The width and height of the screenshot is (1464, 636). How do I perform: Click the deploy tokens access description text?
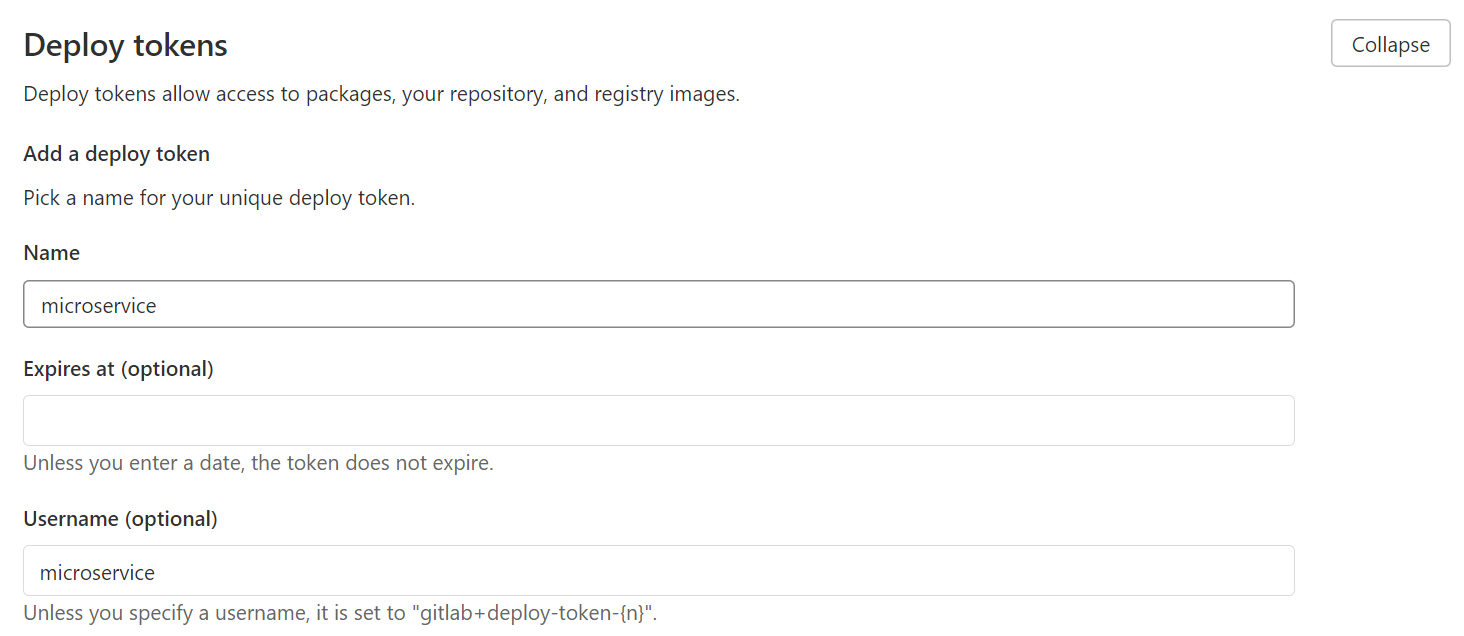(x=381, y=95)
